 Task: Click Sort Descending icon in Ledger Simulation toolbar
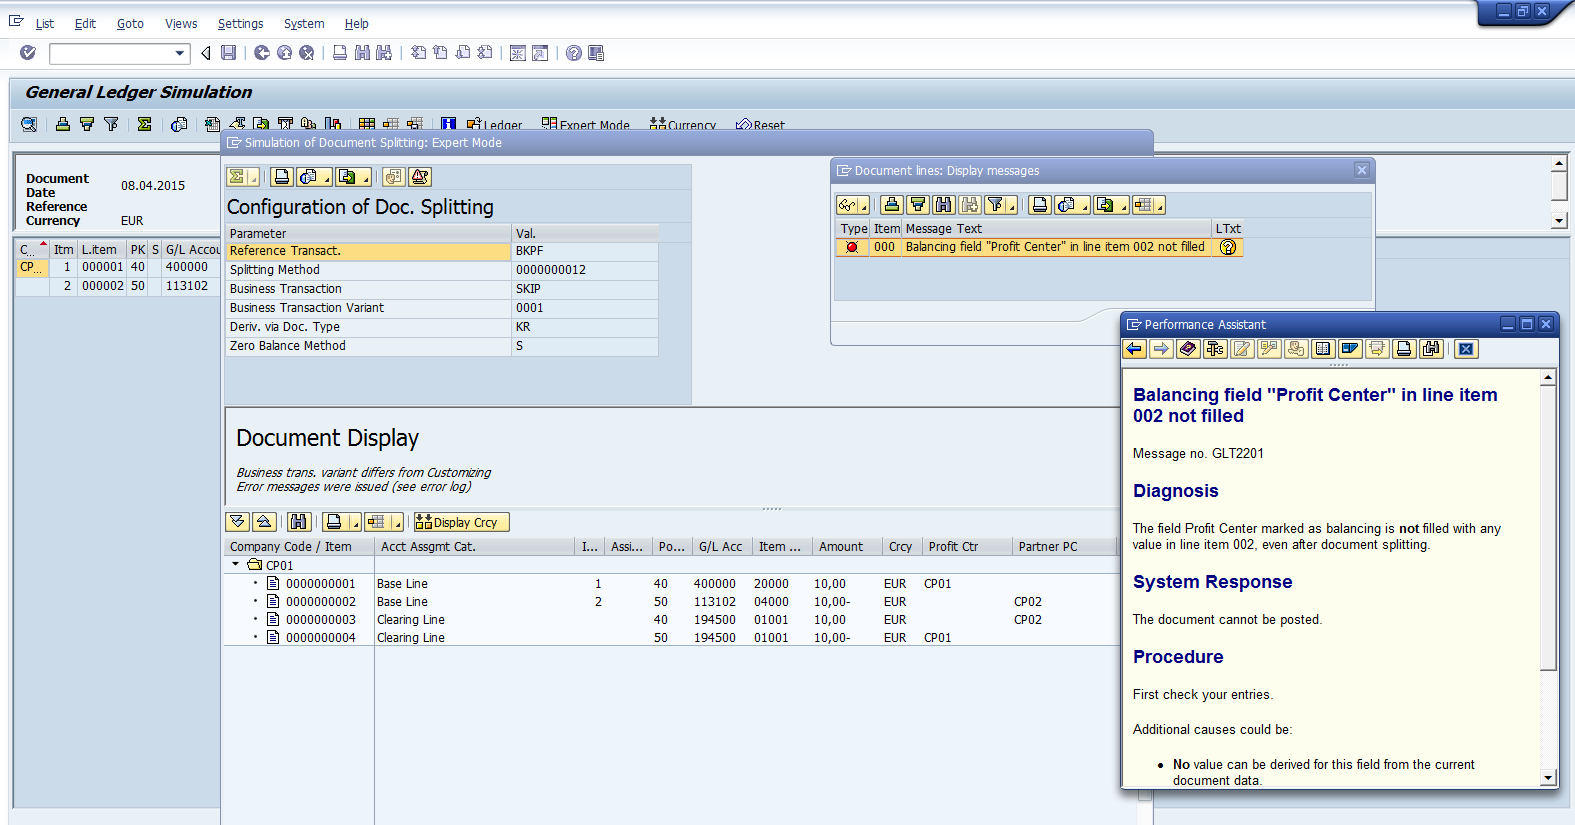point(87,124)
